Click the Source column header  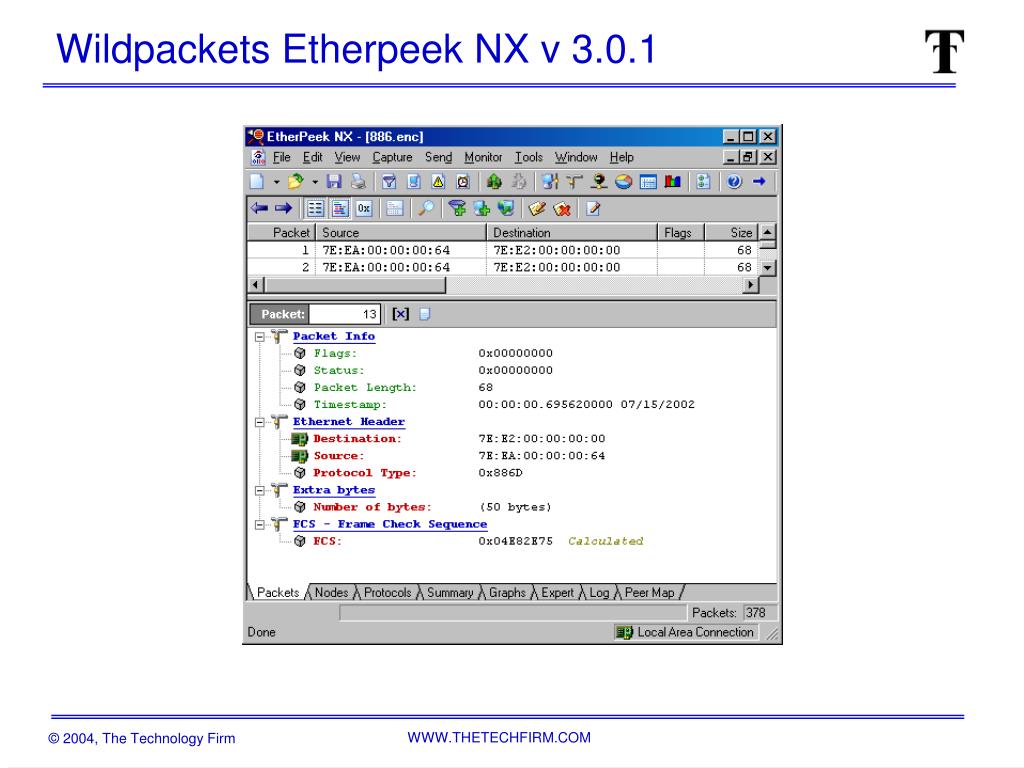401,232
